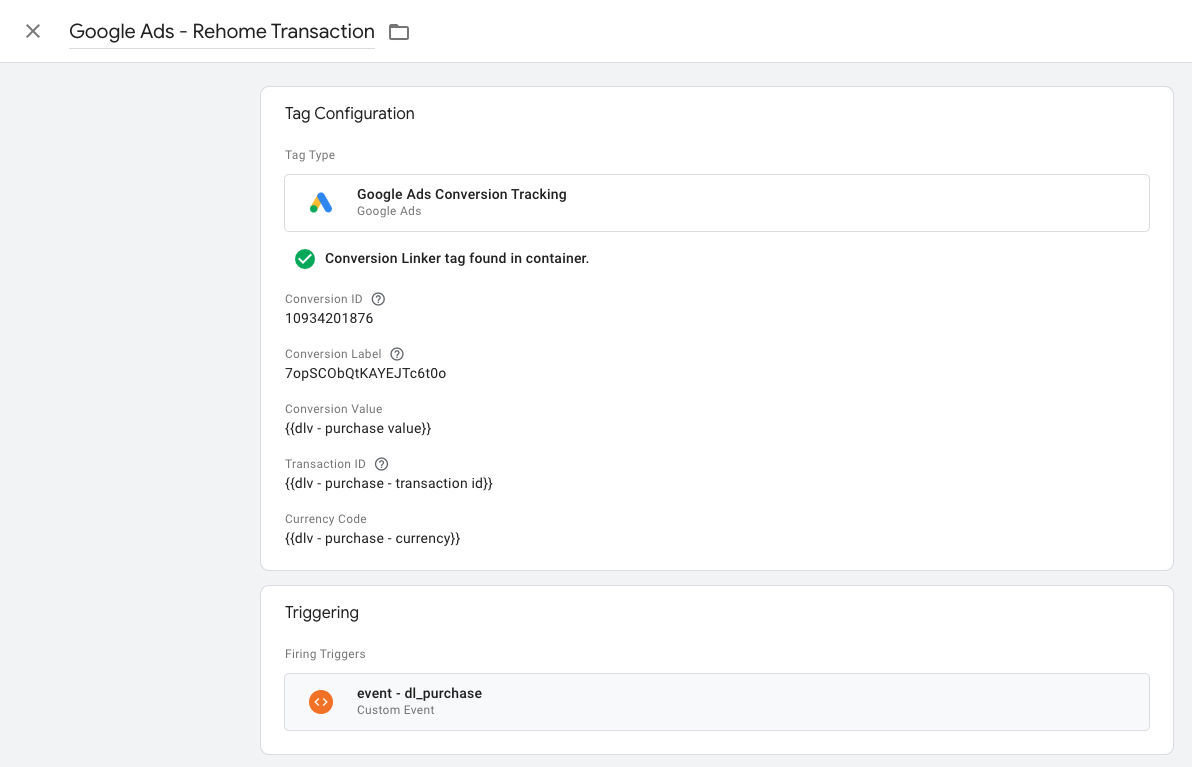Open the folder icon beside the tag name

point(399,32)
